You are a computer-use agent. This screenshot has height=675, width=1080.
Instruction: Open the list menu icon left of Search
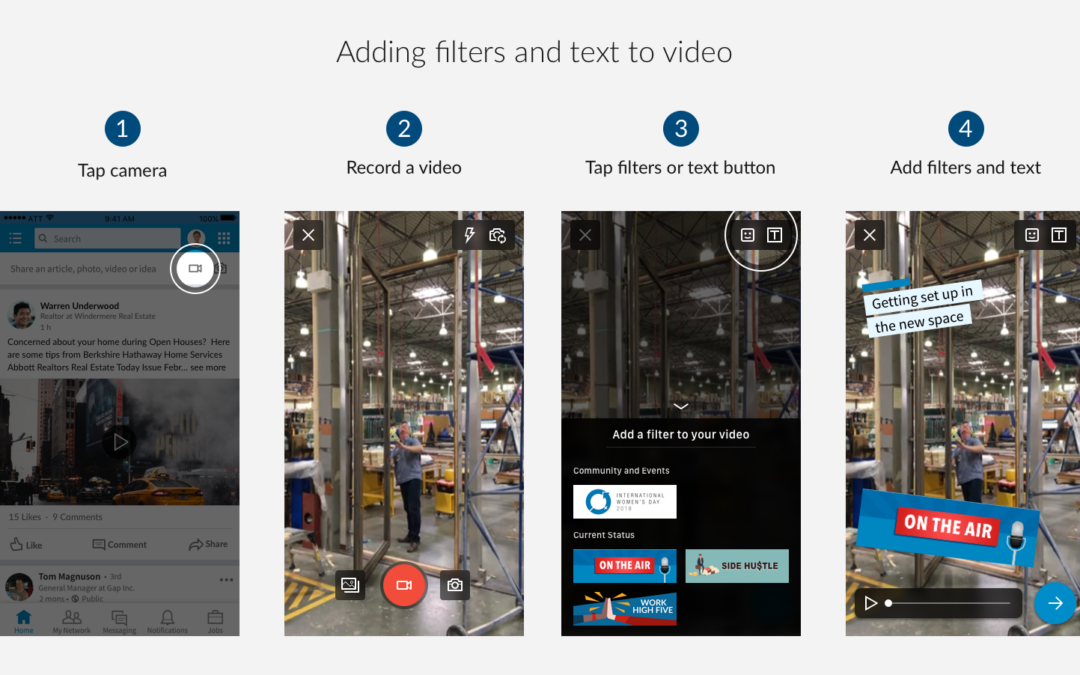coord(15,238)
